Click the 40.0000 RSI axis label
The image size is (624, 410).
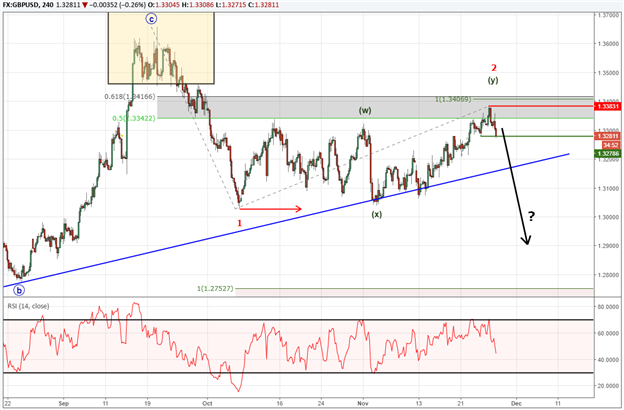[x=608, y=359]
